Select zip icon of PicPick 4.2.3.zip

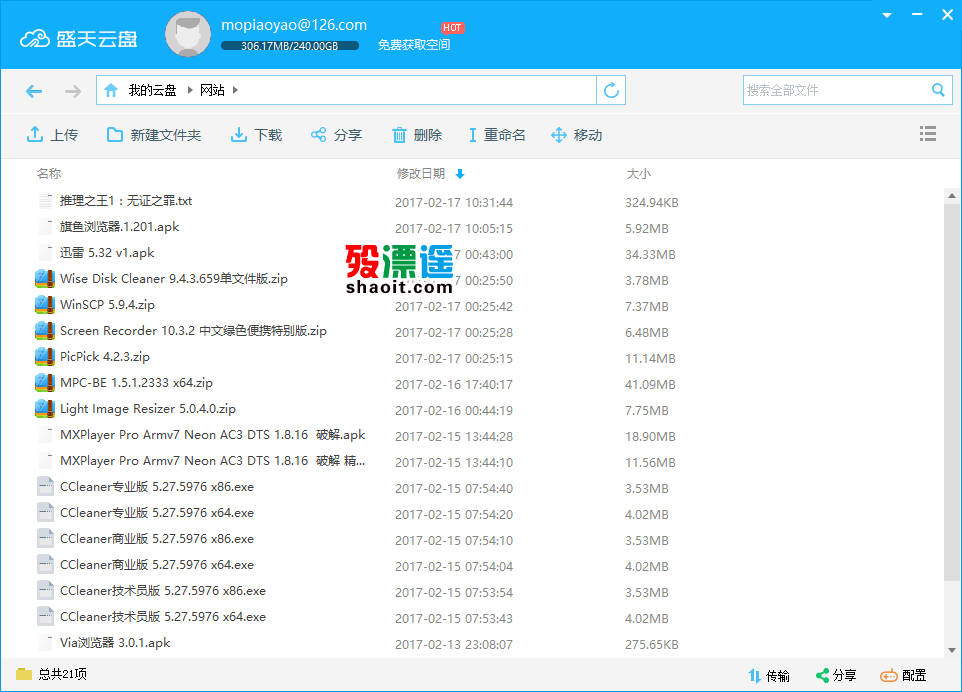(x=45, y=356)
